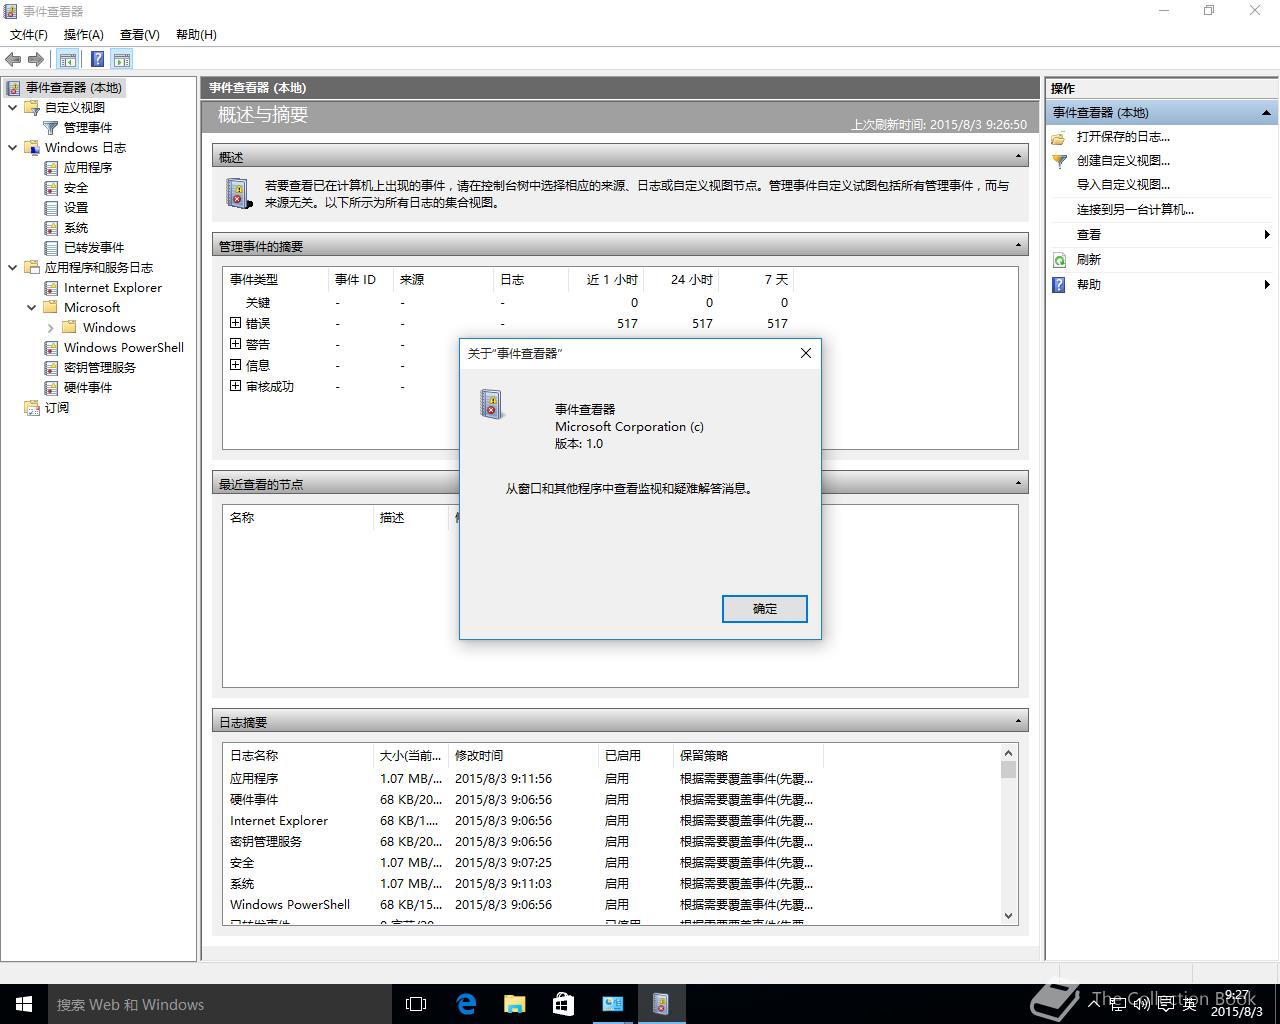This screenshot has height=1024, width=1280.
Task: Select 订阅 node in tree
Action: click(x=57, y=407)
